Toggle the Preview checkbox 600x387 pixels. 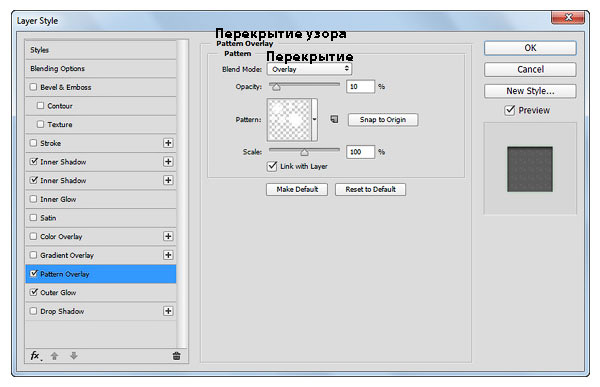click(510, 110)
